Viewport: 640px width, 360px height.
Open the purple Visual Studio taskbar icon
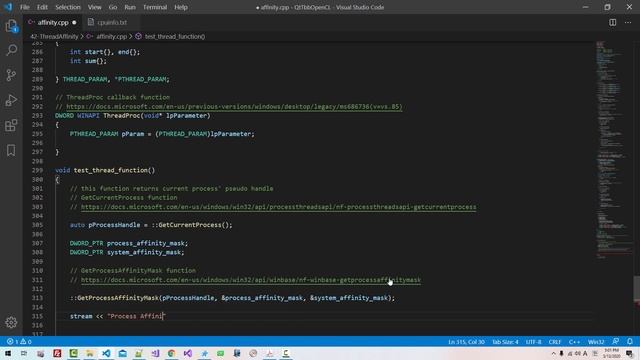coord(188,353)
